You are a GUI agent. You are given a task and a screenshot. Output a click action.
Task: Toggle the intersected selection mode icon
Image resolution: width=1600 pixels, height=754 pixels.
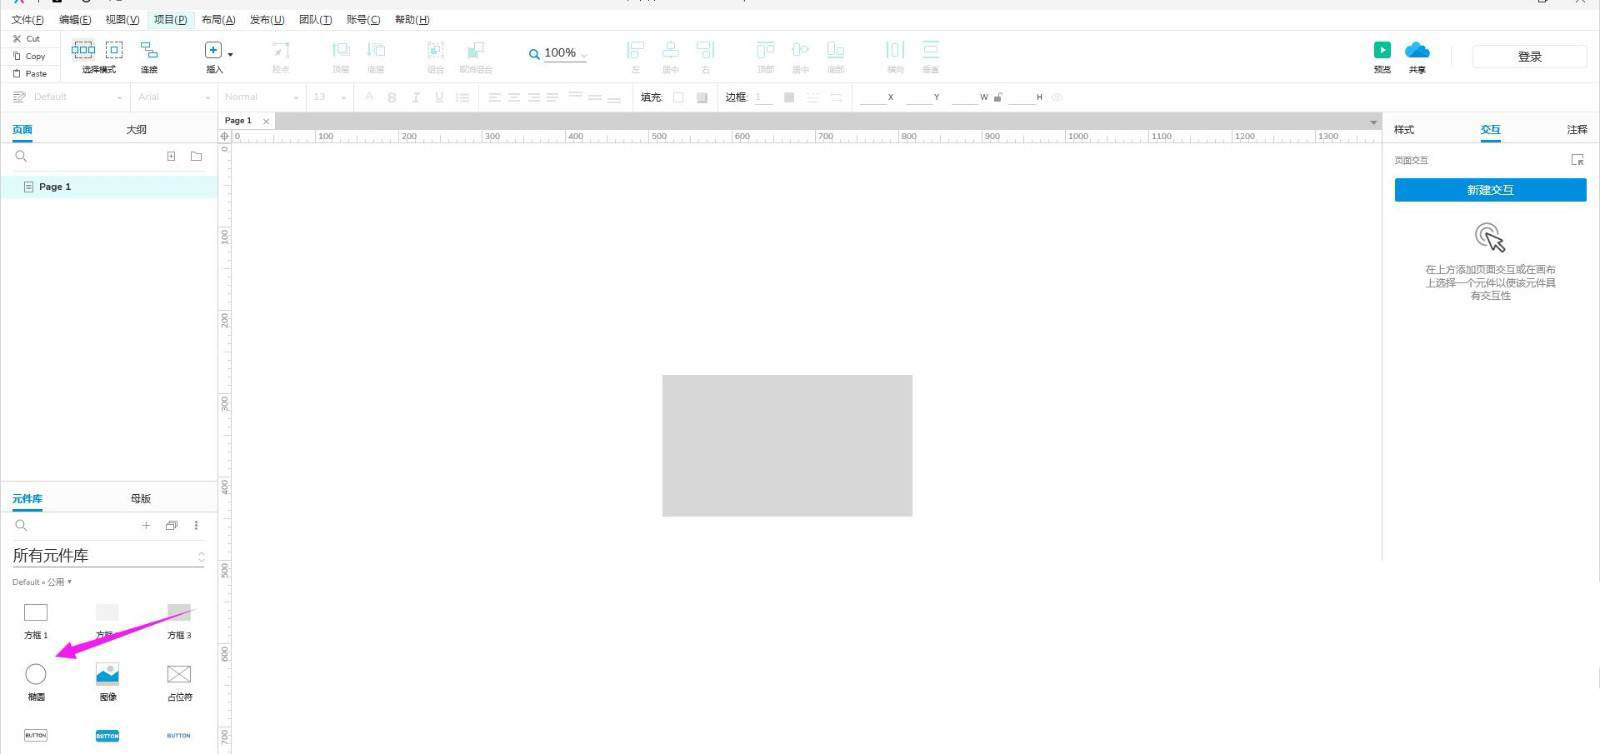point(83,49)
